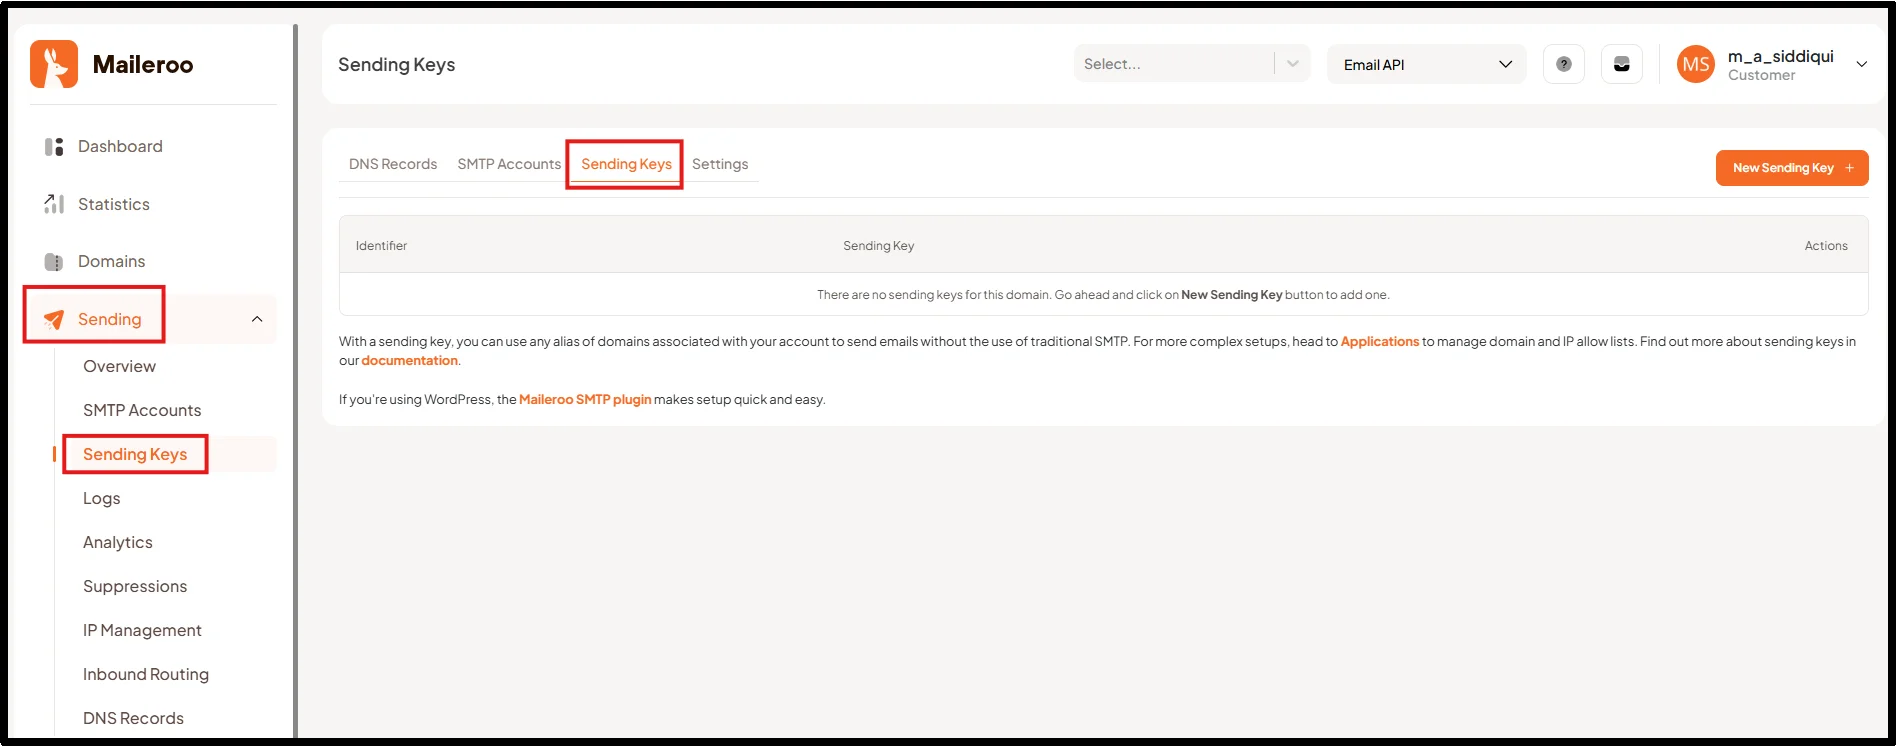The width and height of the screenshot is (1896, 746).
Task: Select Sending Keys in sidebar
Action: (x=135, y=454)
